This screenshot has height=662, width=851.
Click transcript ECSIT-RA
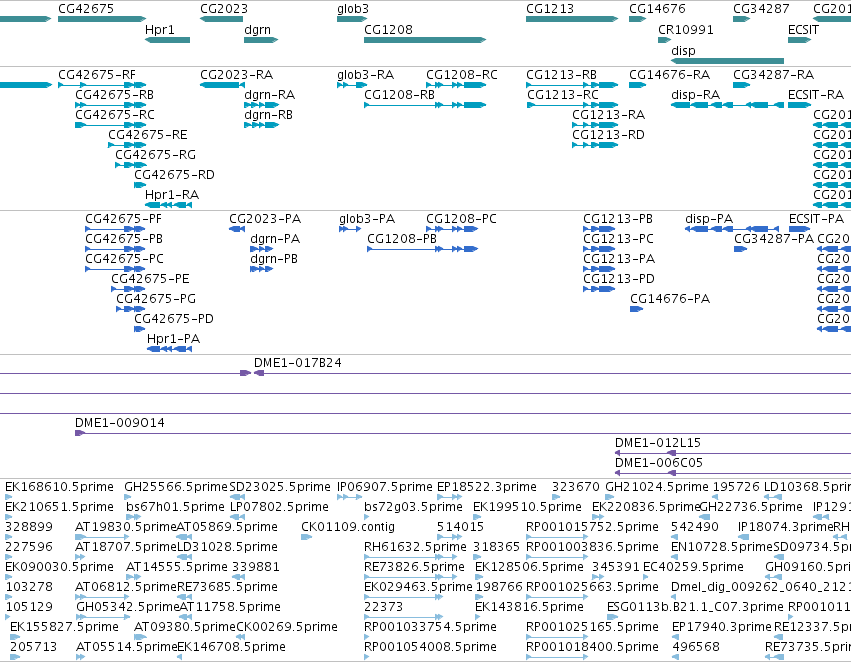(816, 95)
